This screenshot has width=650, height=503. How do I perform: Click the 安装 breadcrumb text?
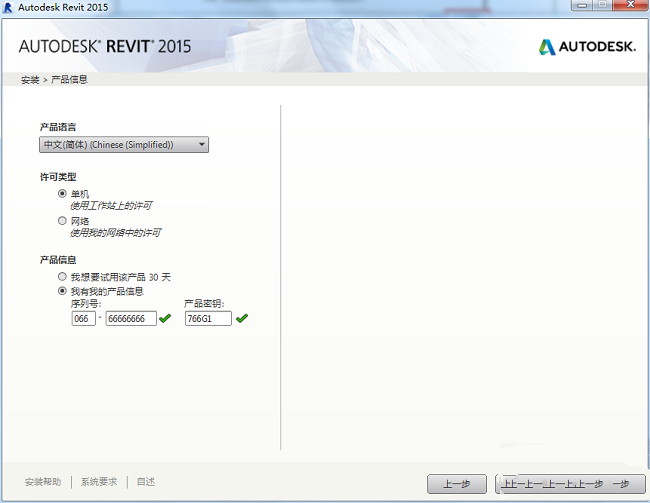pyautogui.click(x=30, y=80)
